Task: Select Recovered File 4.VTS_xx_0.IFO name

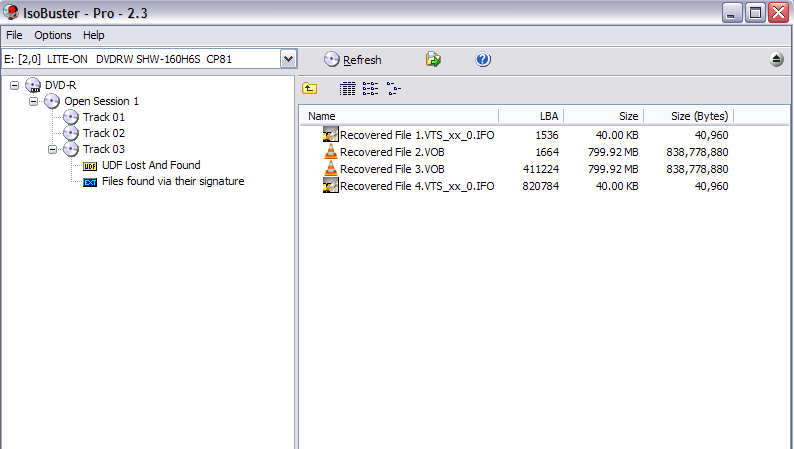Action: coord(417,186)
